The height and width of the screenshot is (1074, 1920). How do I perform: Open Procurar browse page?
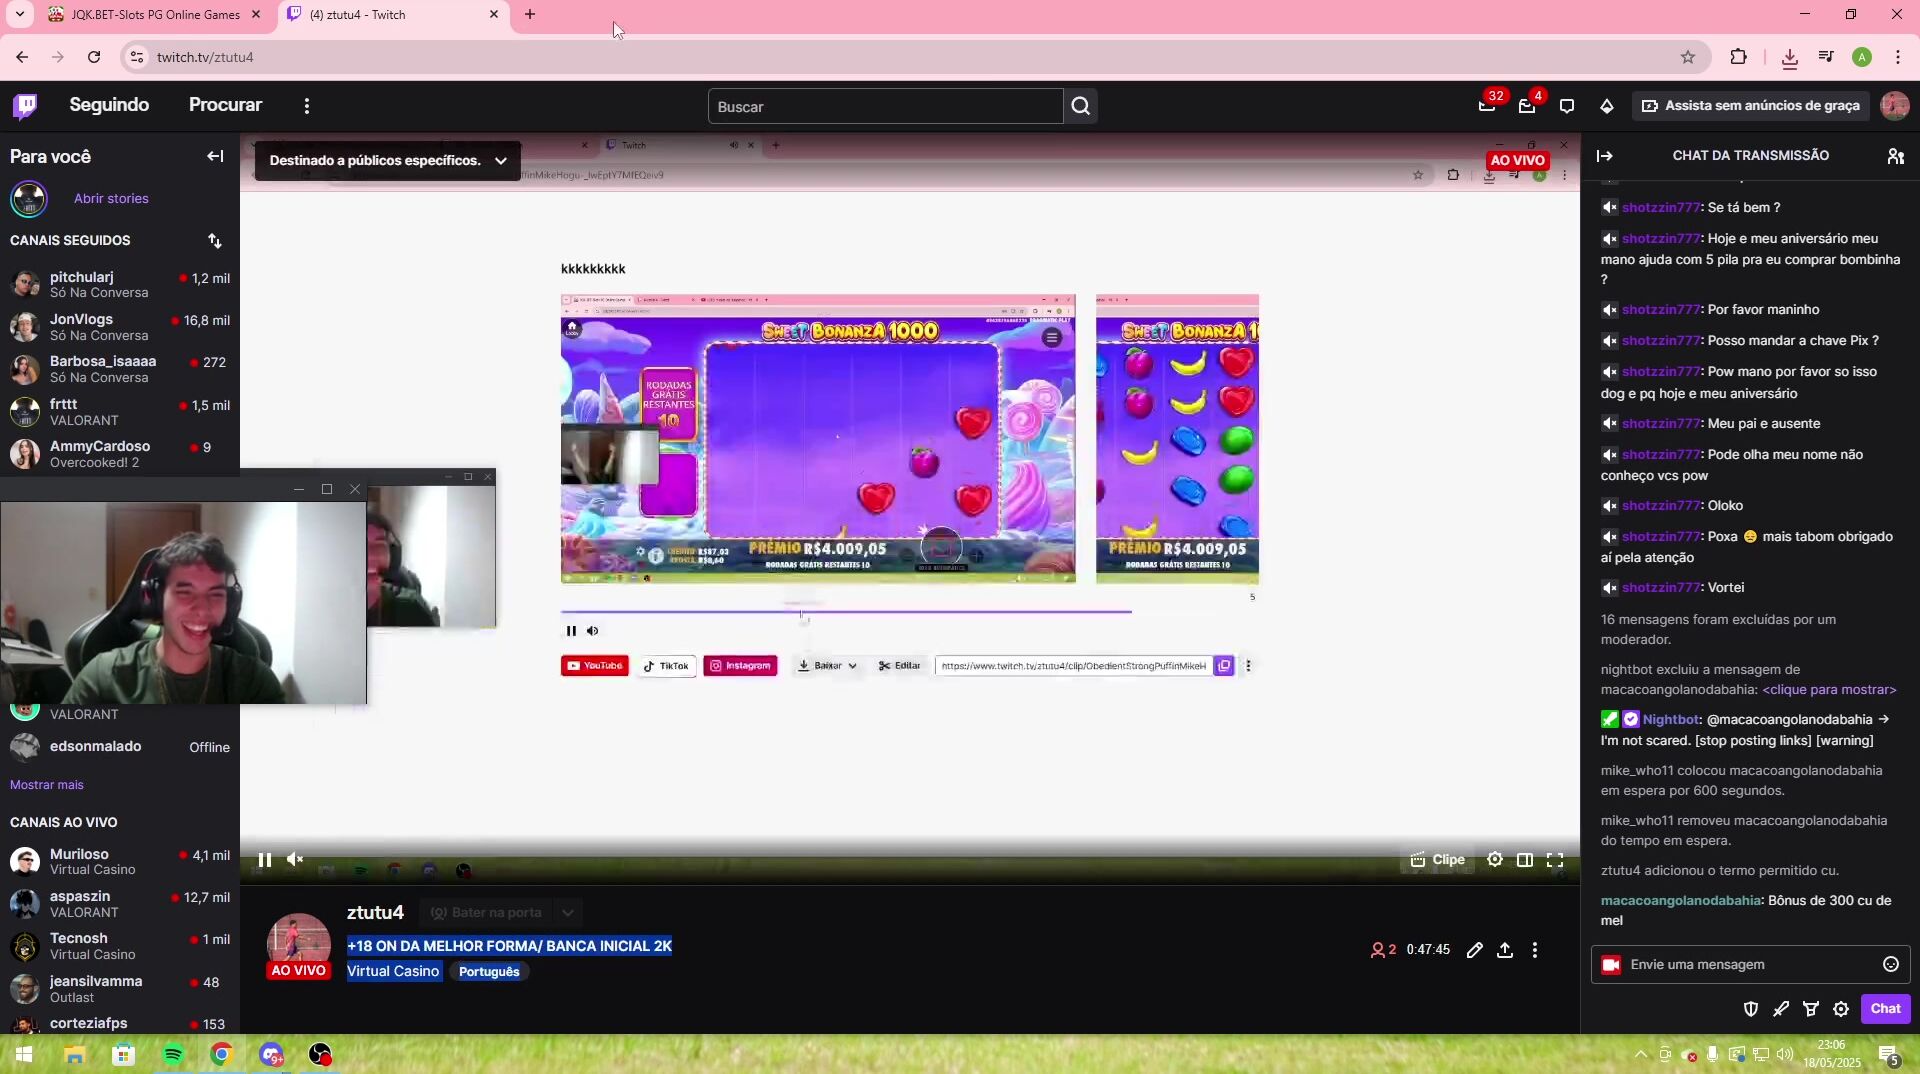pyautogui.click(x=225, y=105)
